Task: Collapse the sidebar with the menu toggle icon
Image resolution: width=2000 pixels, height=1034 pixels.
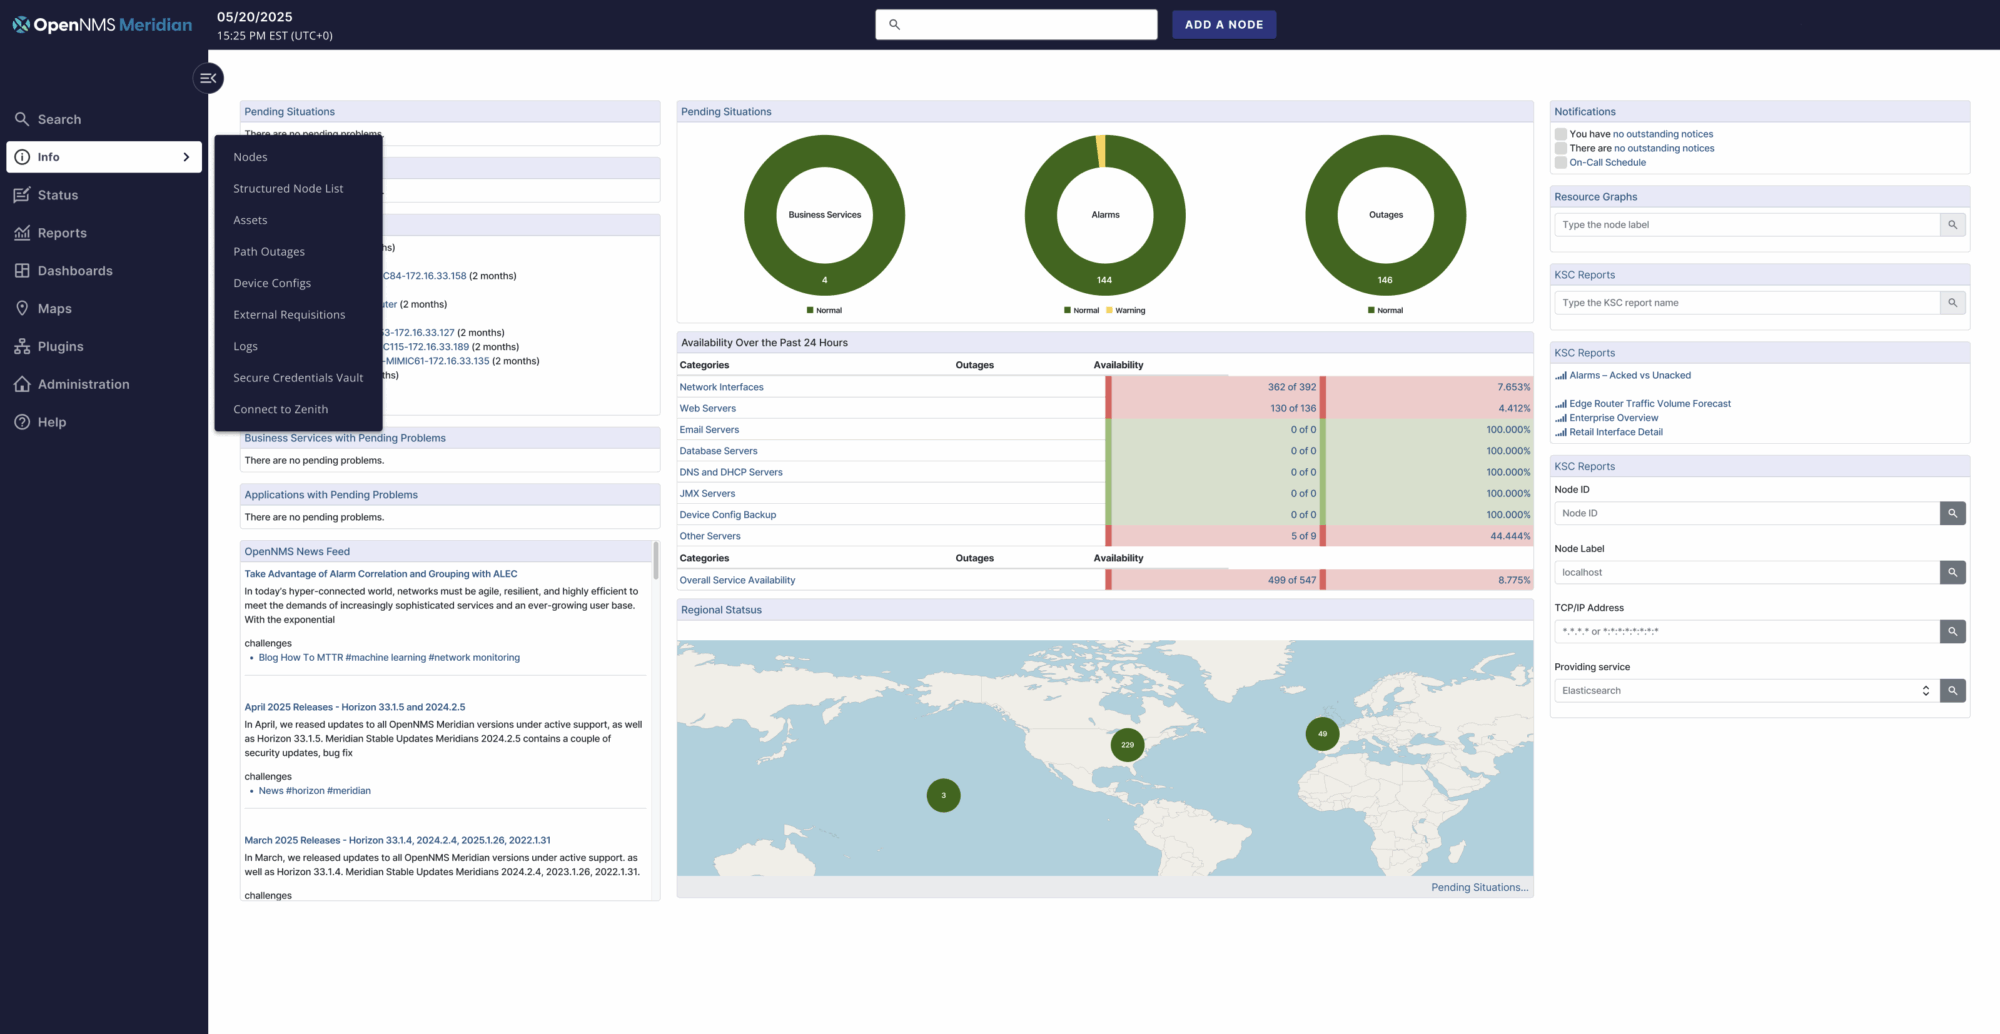Action: tap(208, 78)
